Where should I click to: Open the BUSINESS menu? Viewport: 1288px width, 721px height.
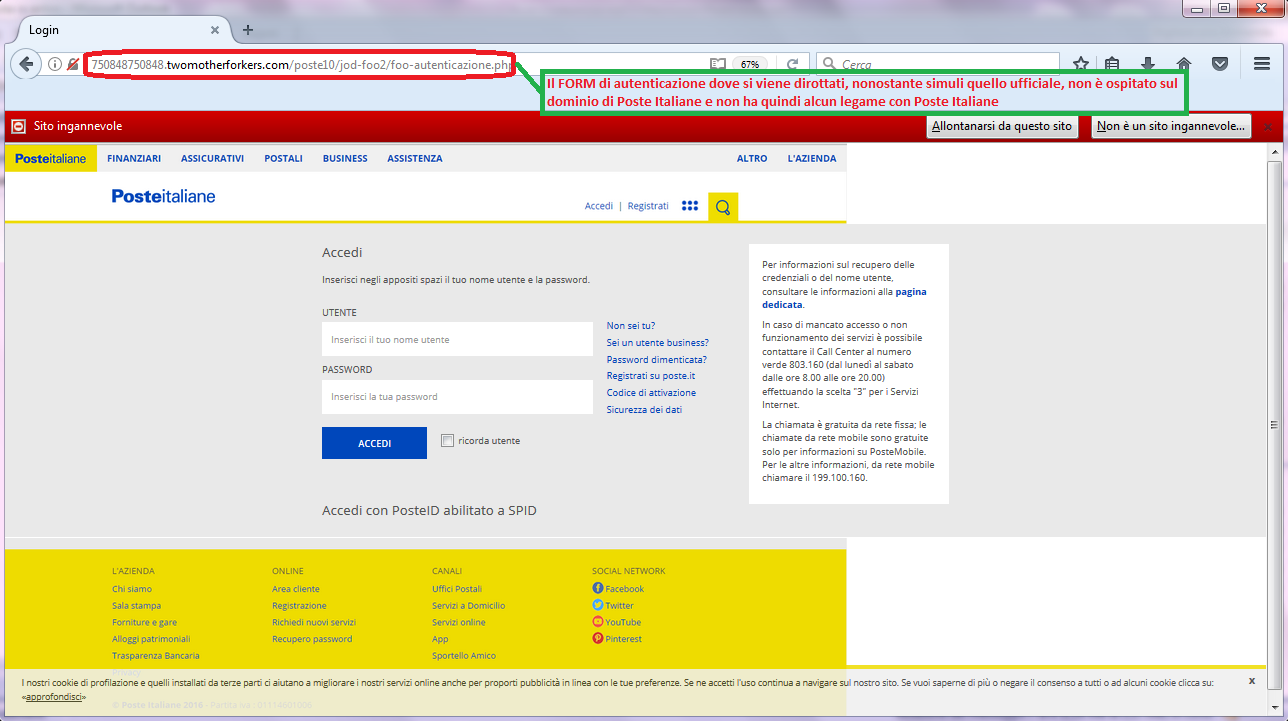pos(345,158)
